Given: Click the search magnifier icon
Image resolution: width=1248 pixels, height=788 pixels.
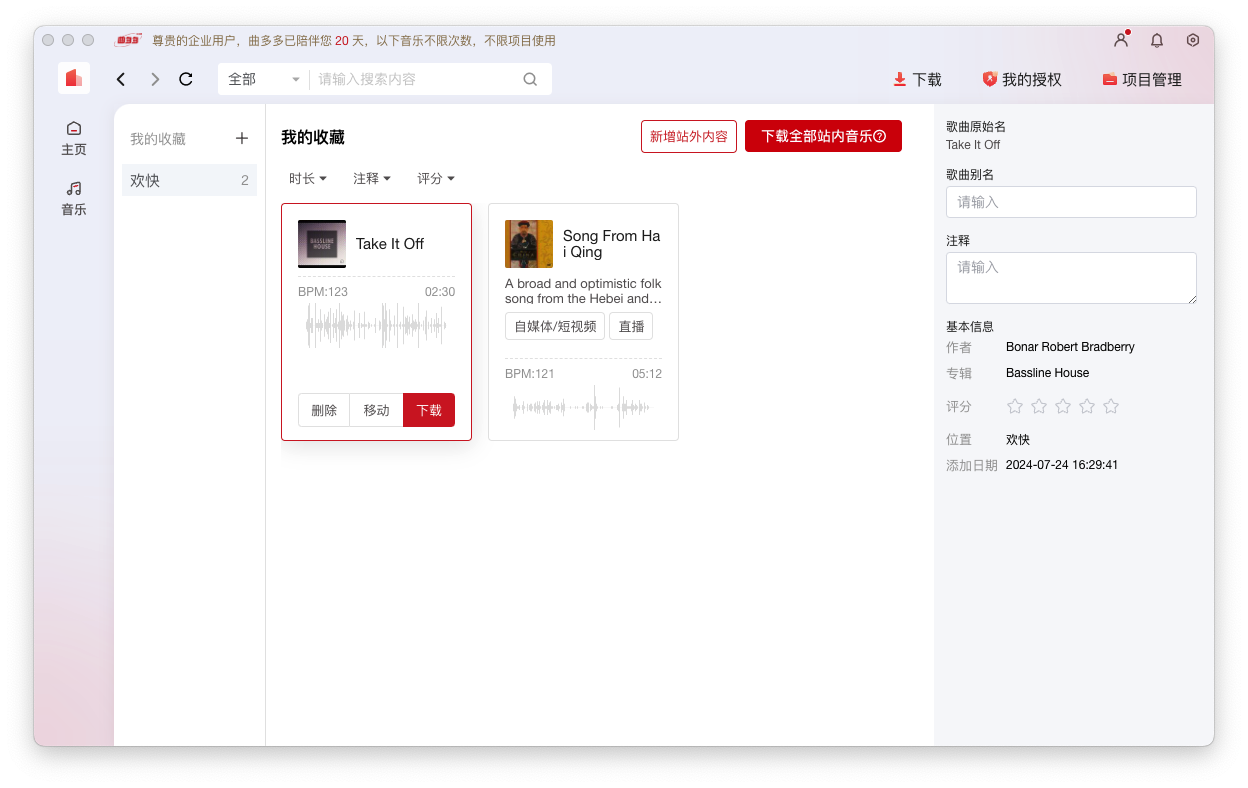Looking at the screenshot, I should coord(531,79).
